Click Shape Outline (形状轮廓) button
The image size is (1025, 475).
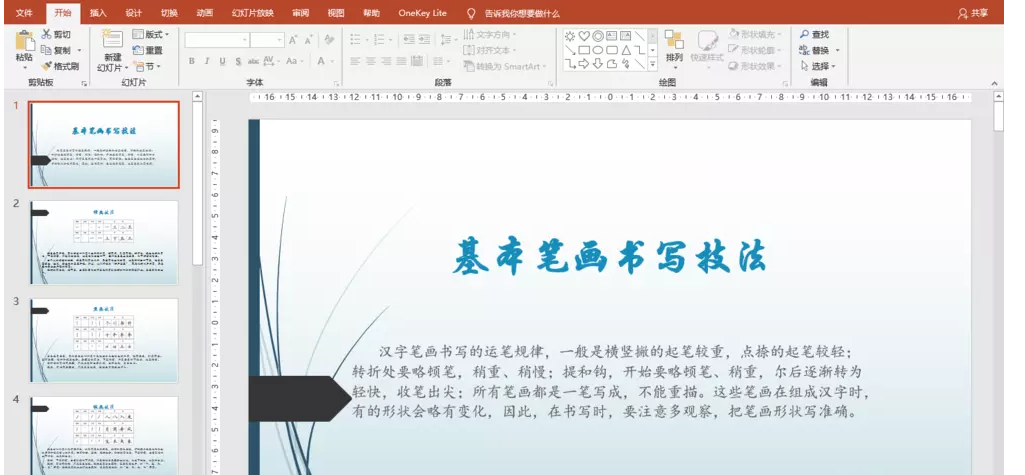tap(755, 50)
